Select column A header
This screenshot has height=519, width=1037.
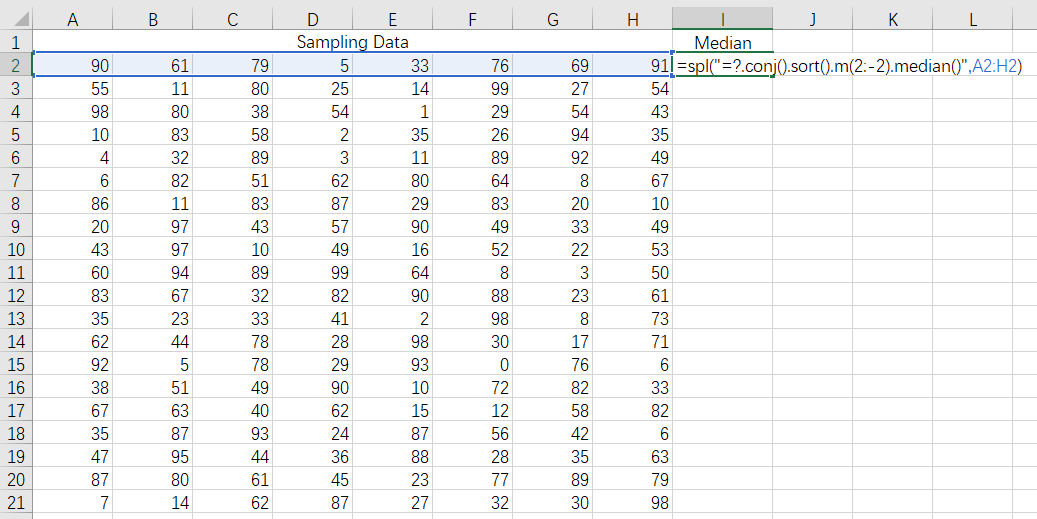73,19
